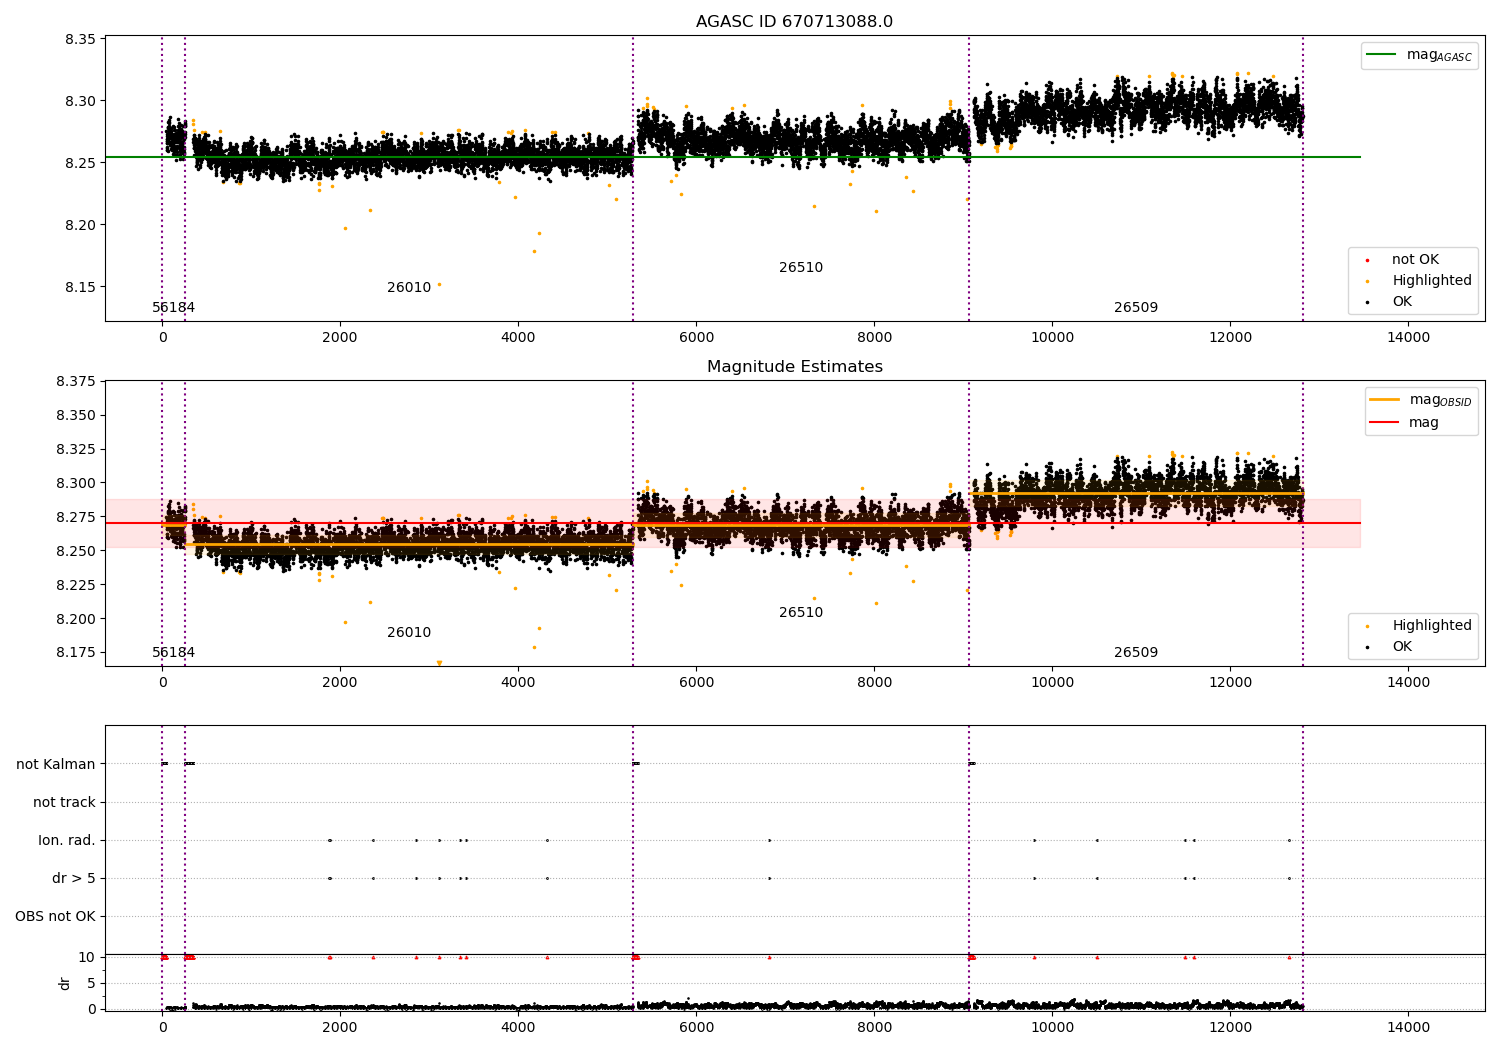Viewport: 1500px width, 1050px height.
Task: Click the 'OBS not OK' axis label
Action: pos(56,917)
